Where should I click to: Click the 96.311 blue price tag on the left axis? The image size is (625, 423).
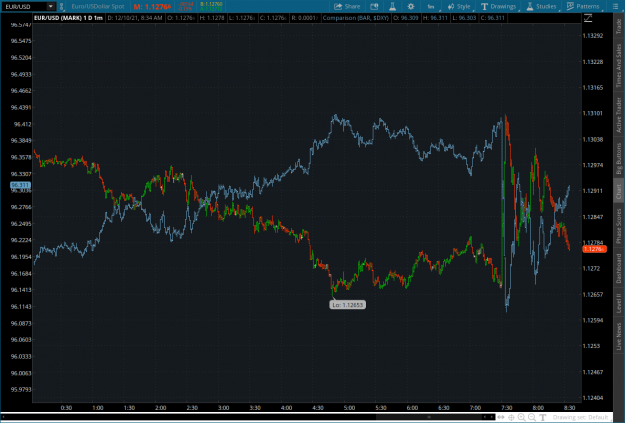20,185
